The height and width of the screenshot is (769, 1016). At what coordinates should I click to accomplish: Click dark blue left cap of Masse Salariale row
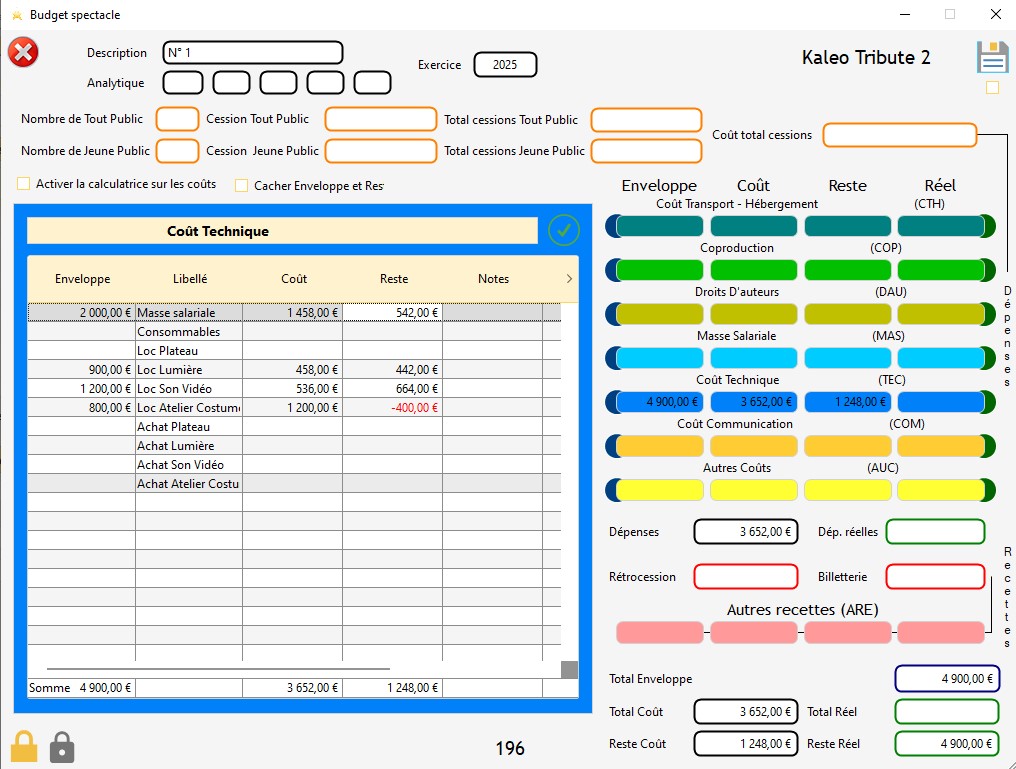pyautogui.click(x=611, y=358)
